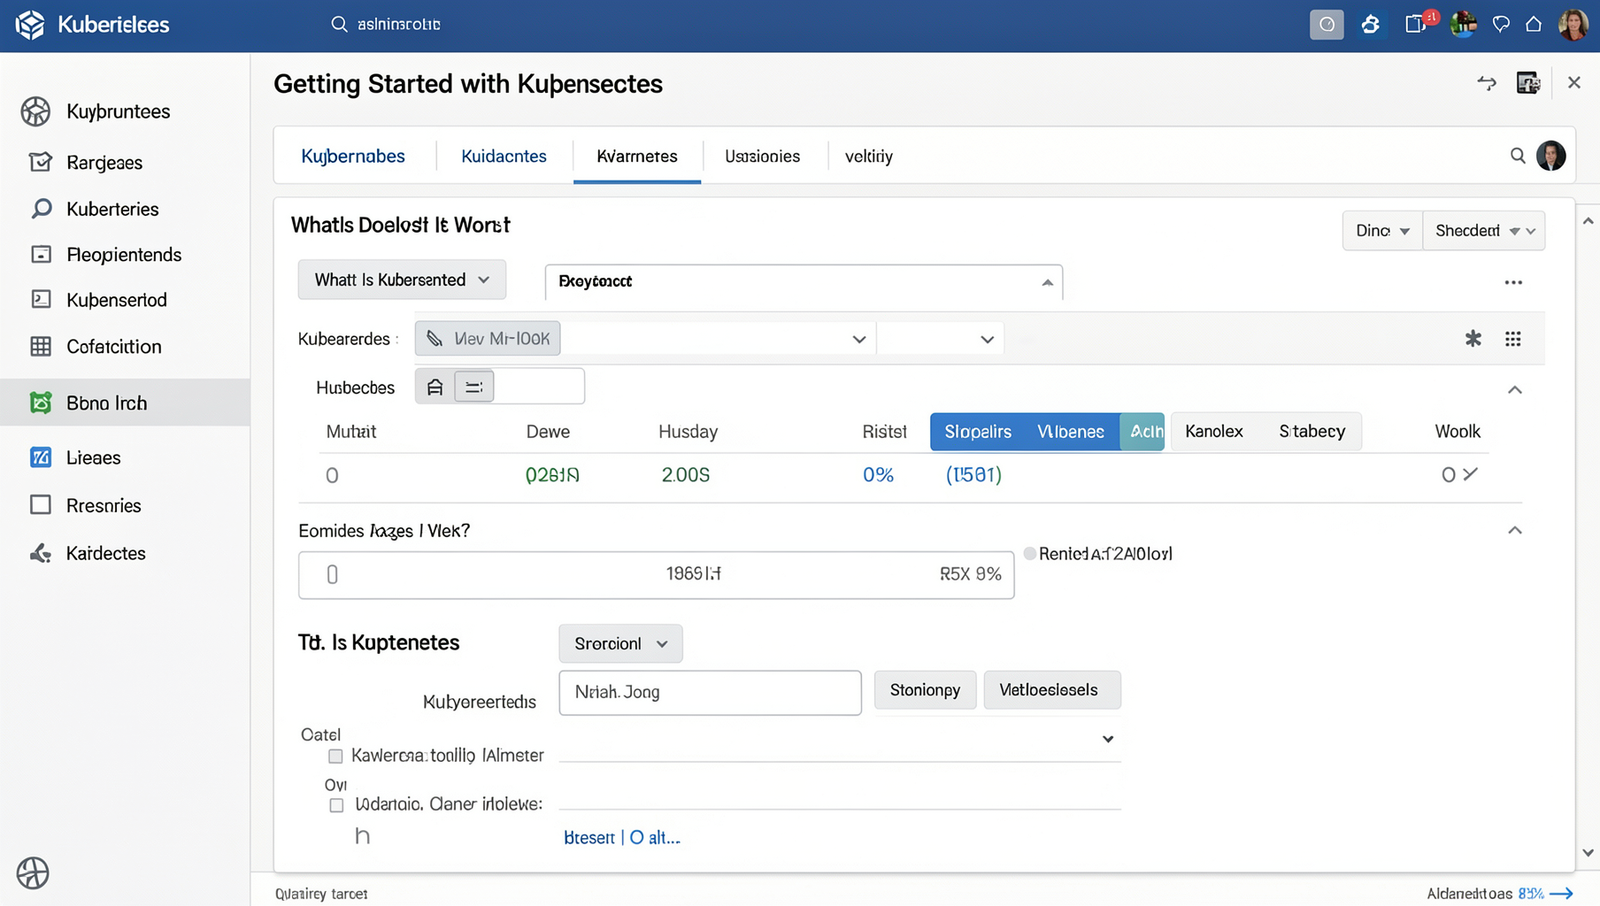
Task: Click the home icon in top bar
Action: 1533,24
